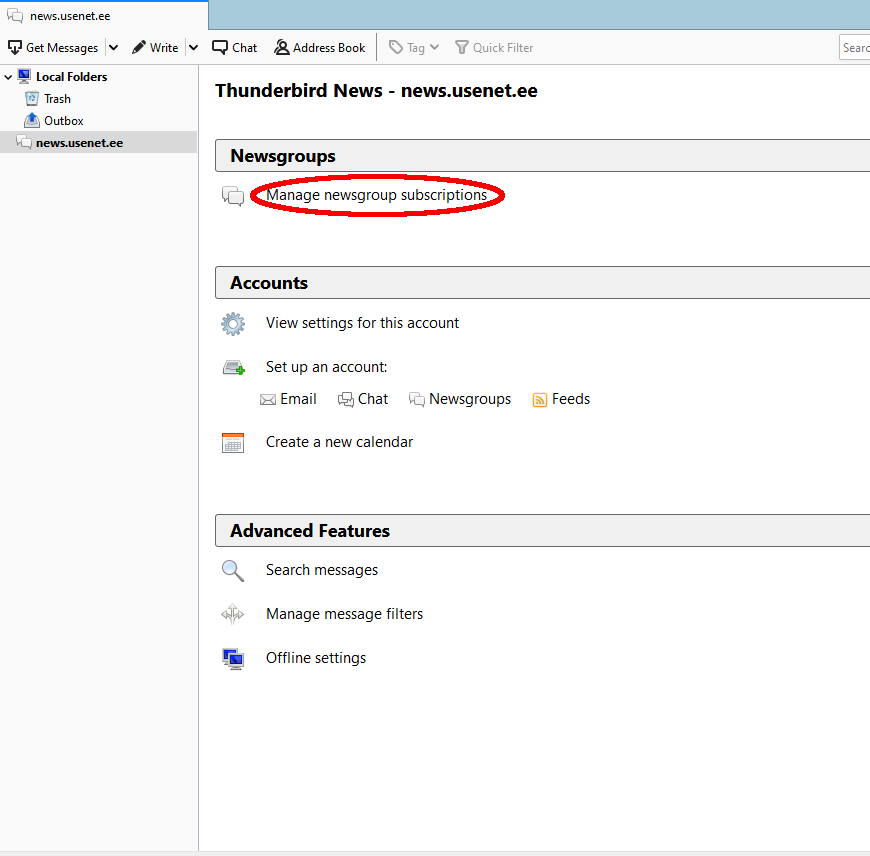870x856 pixels.
Task: Set up a new Email account
Action: coord(288,399)
